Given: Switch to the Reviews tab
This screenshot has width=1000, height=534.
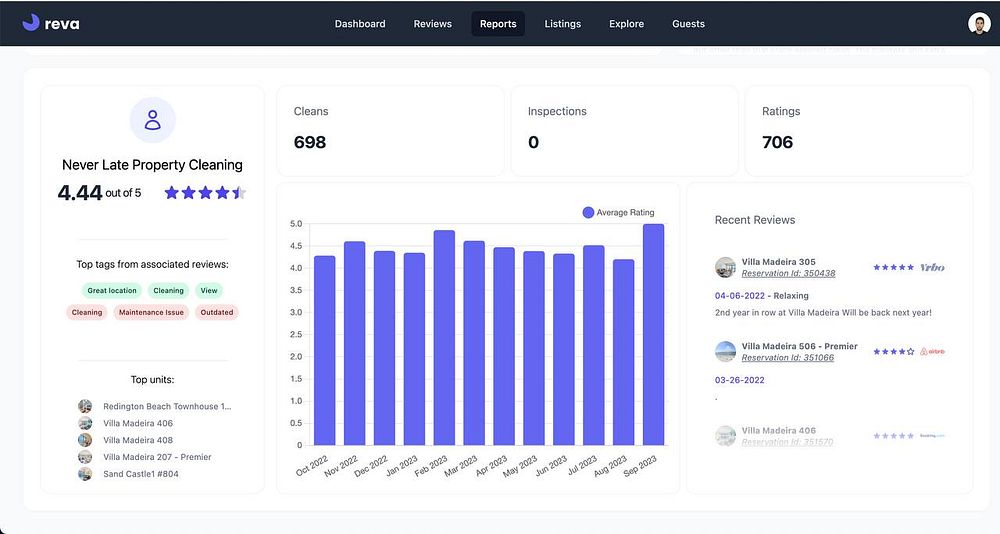Looking at the screenshot, I should pos(432,24).
